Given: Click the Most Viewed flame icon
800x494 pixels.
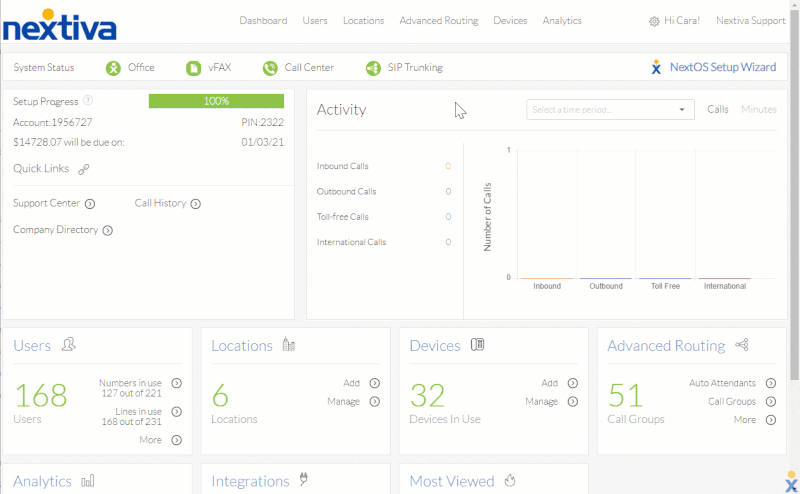Looking at the screenshot, I should coord(510,480).
